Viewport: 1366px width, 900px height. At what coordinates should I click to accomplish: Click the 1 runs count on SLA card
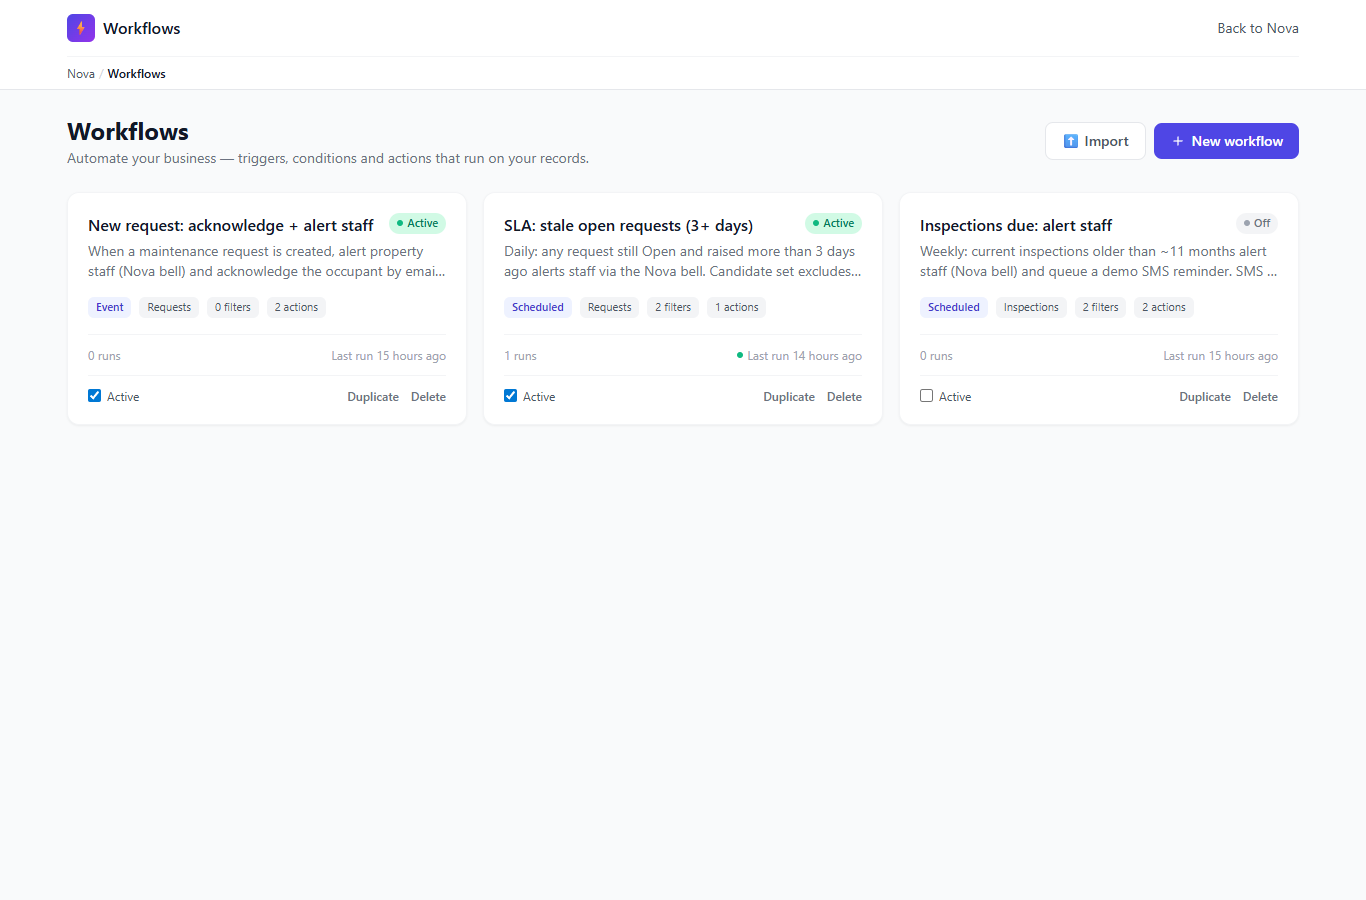(520, 356)
